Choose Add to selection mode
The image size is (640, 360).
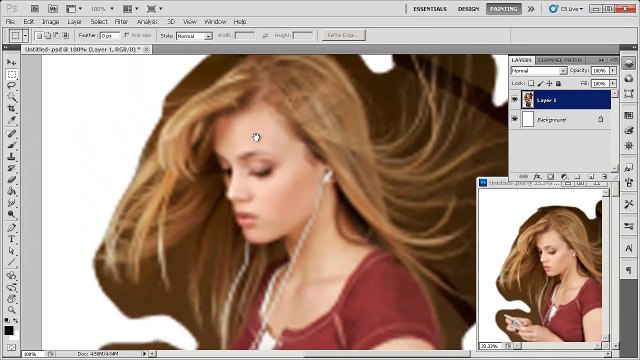48,36
